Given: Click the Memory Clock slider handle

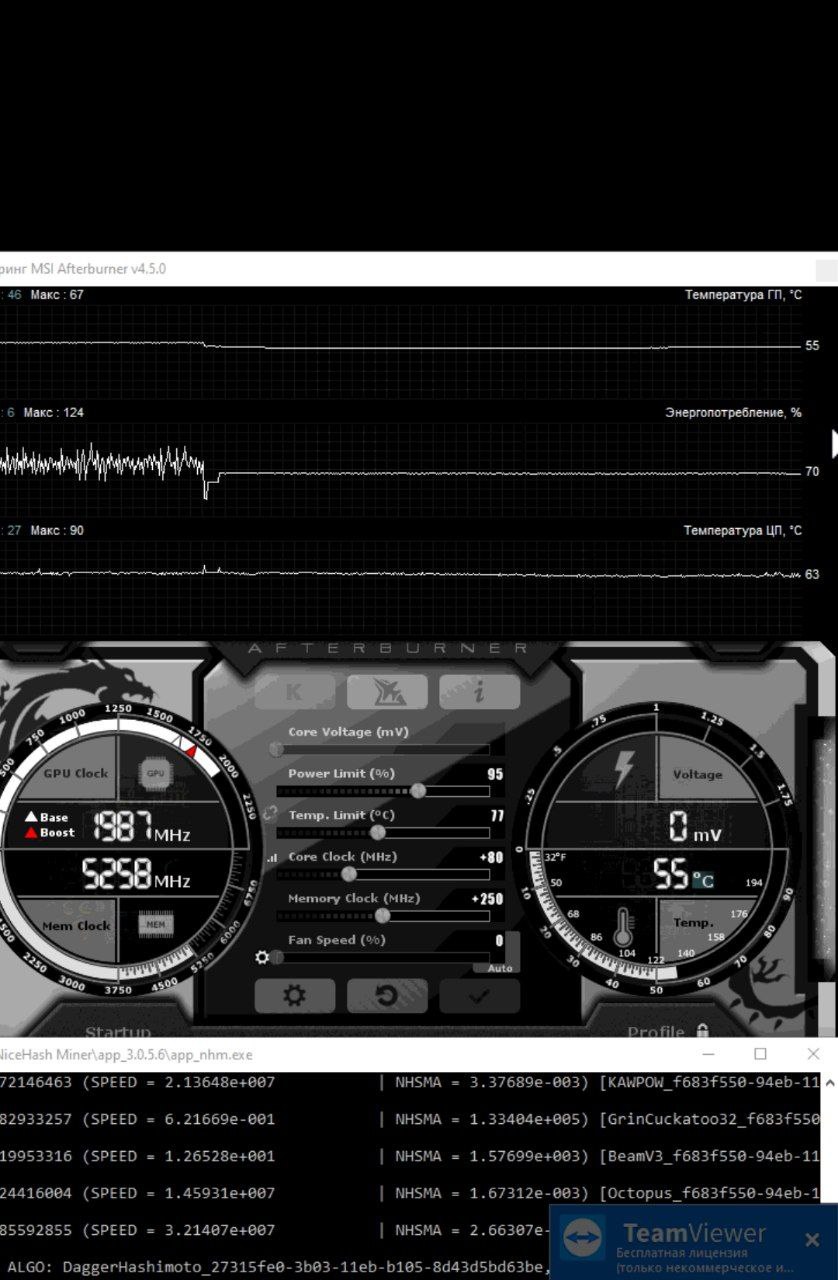Looking at the screenshot, I should (382, 915).
